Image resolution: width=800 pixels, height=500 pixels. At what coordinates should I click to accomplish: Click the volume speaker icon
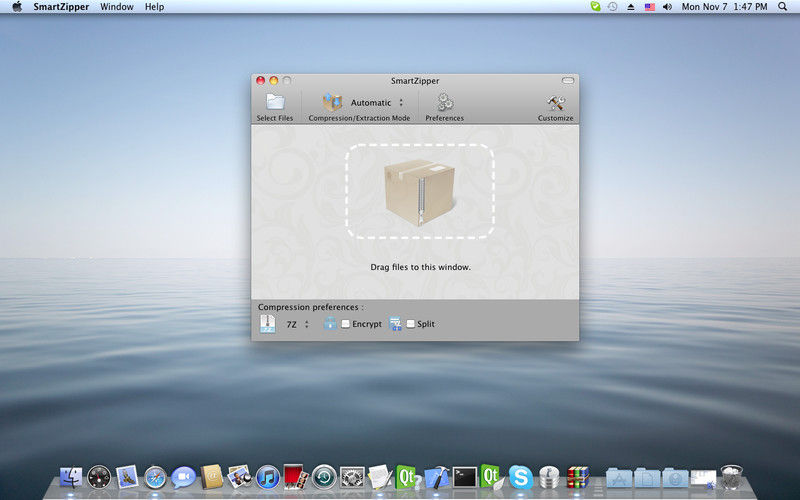[667, 7]
